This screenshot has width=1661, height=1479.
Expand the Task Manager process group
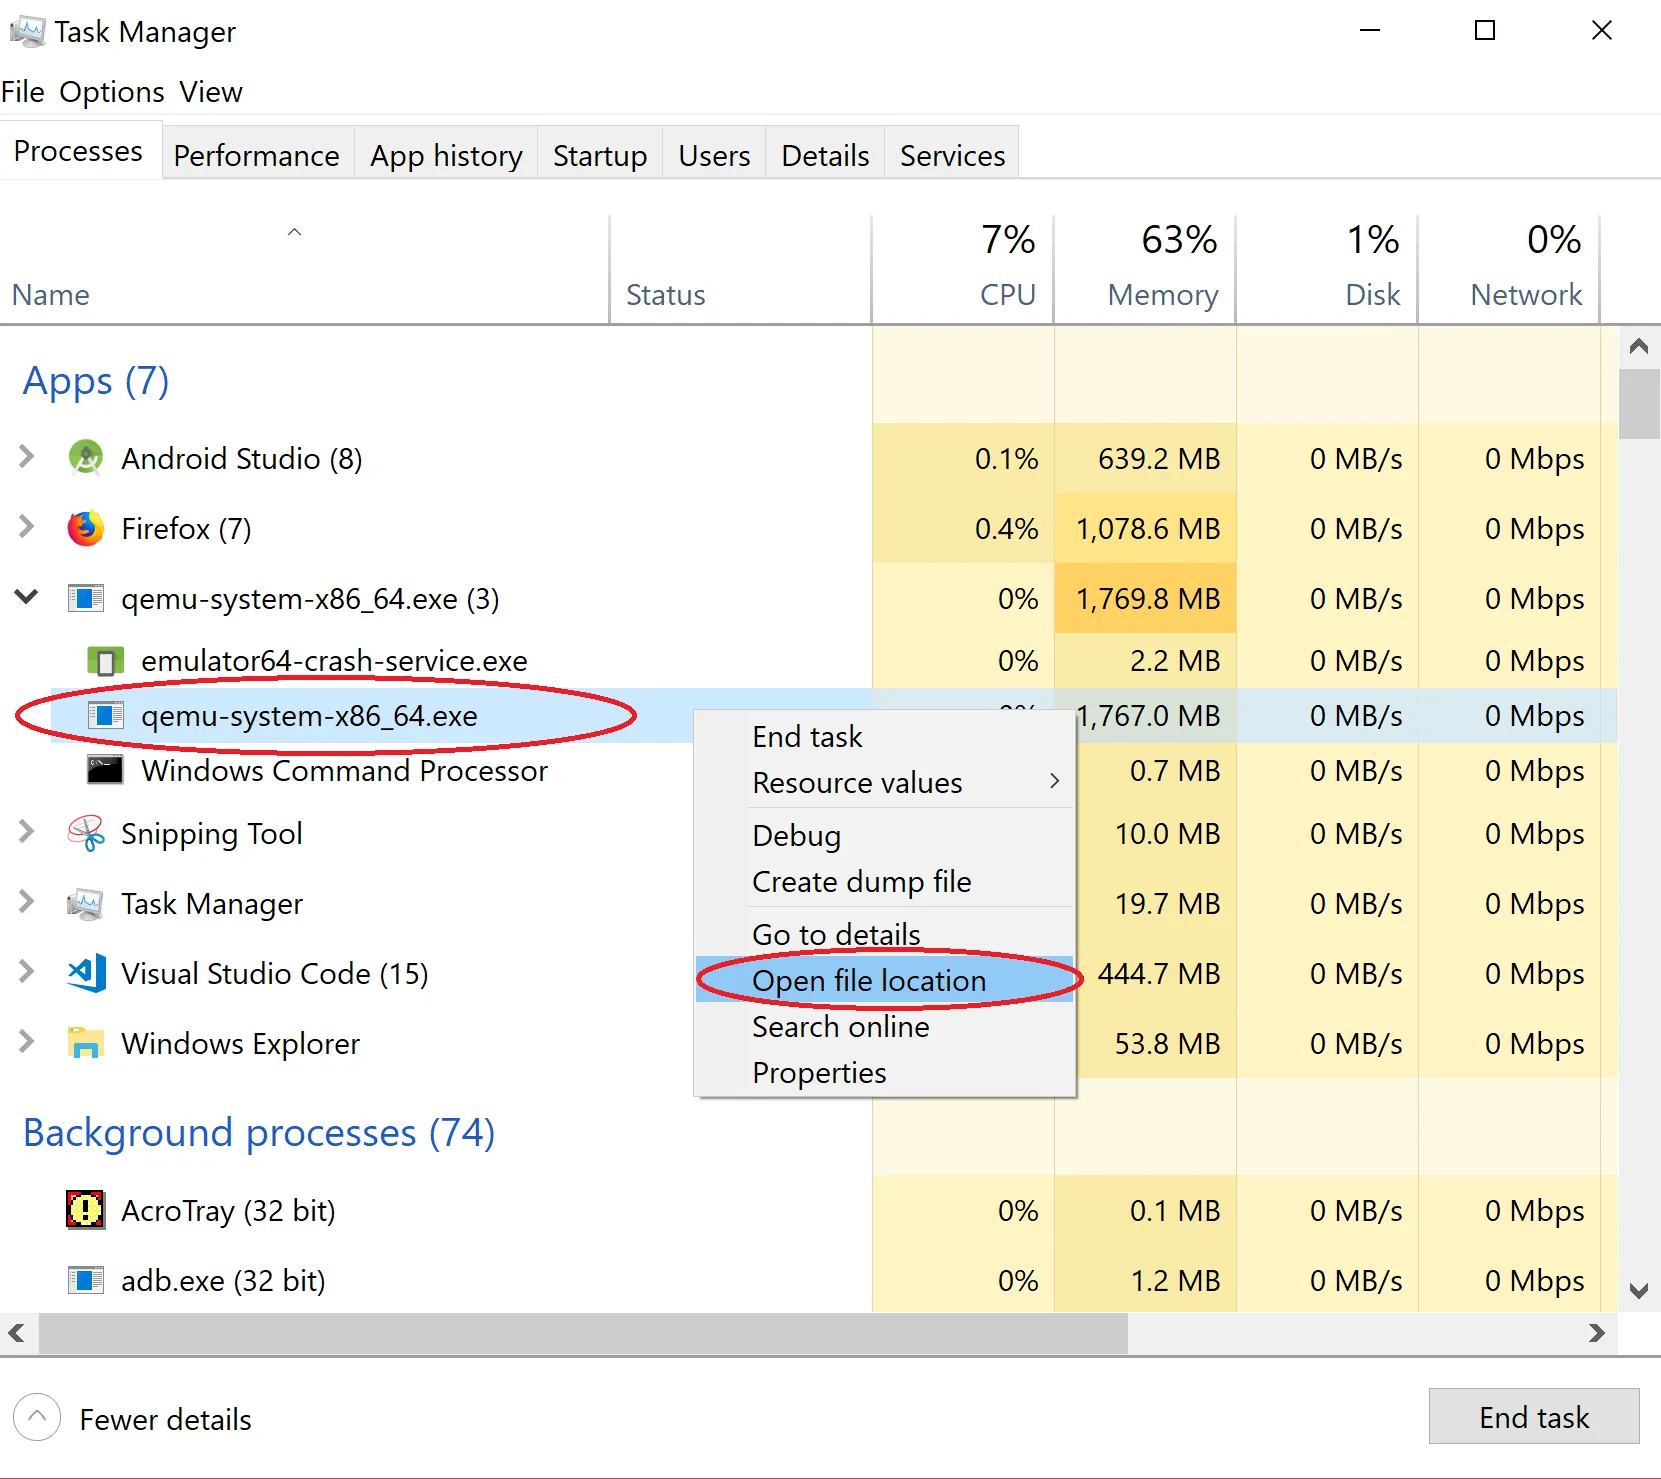tap(27, 902)
